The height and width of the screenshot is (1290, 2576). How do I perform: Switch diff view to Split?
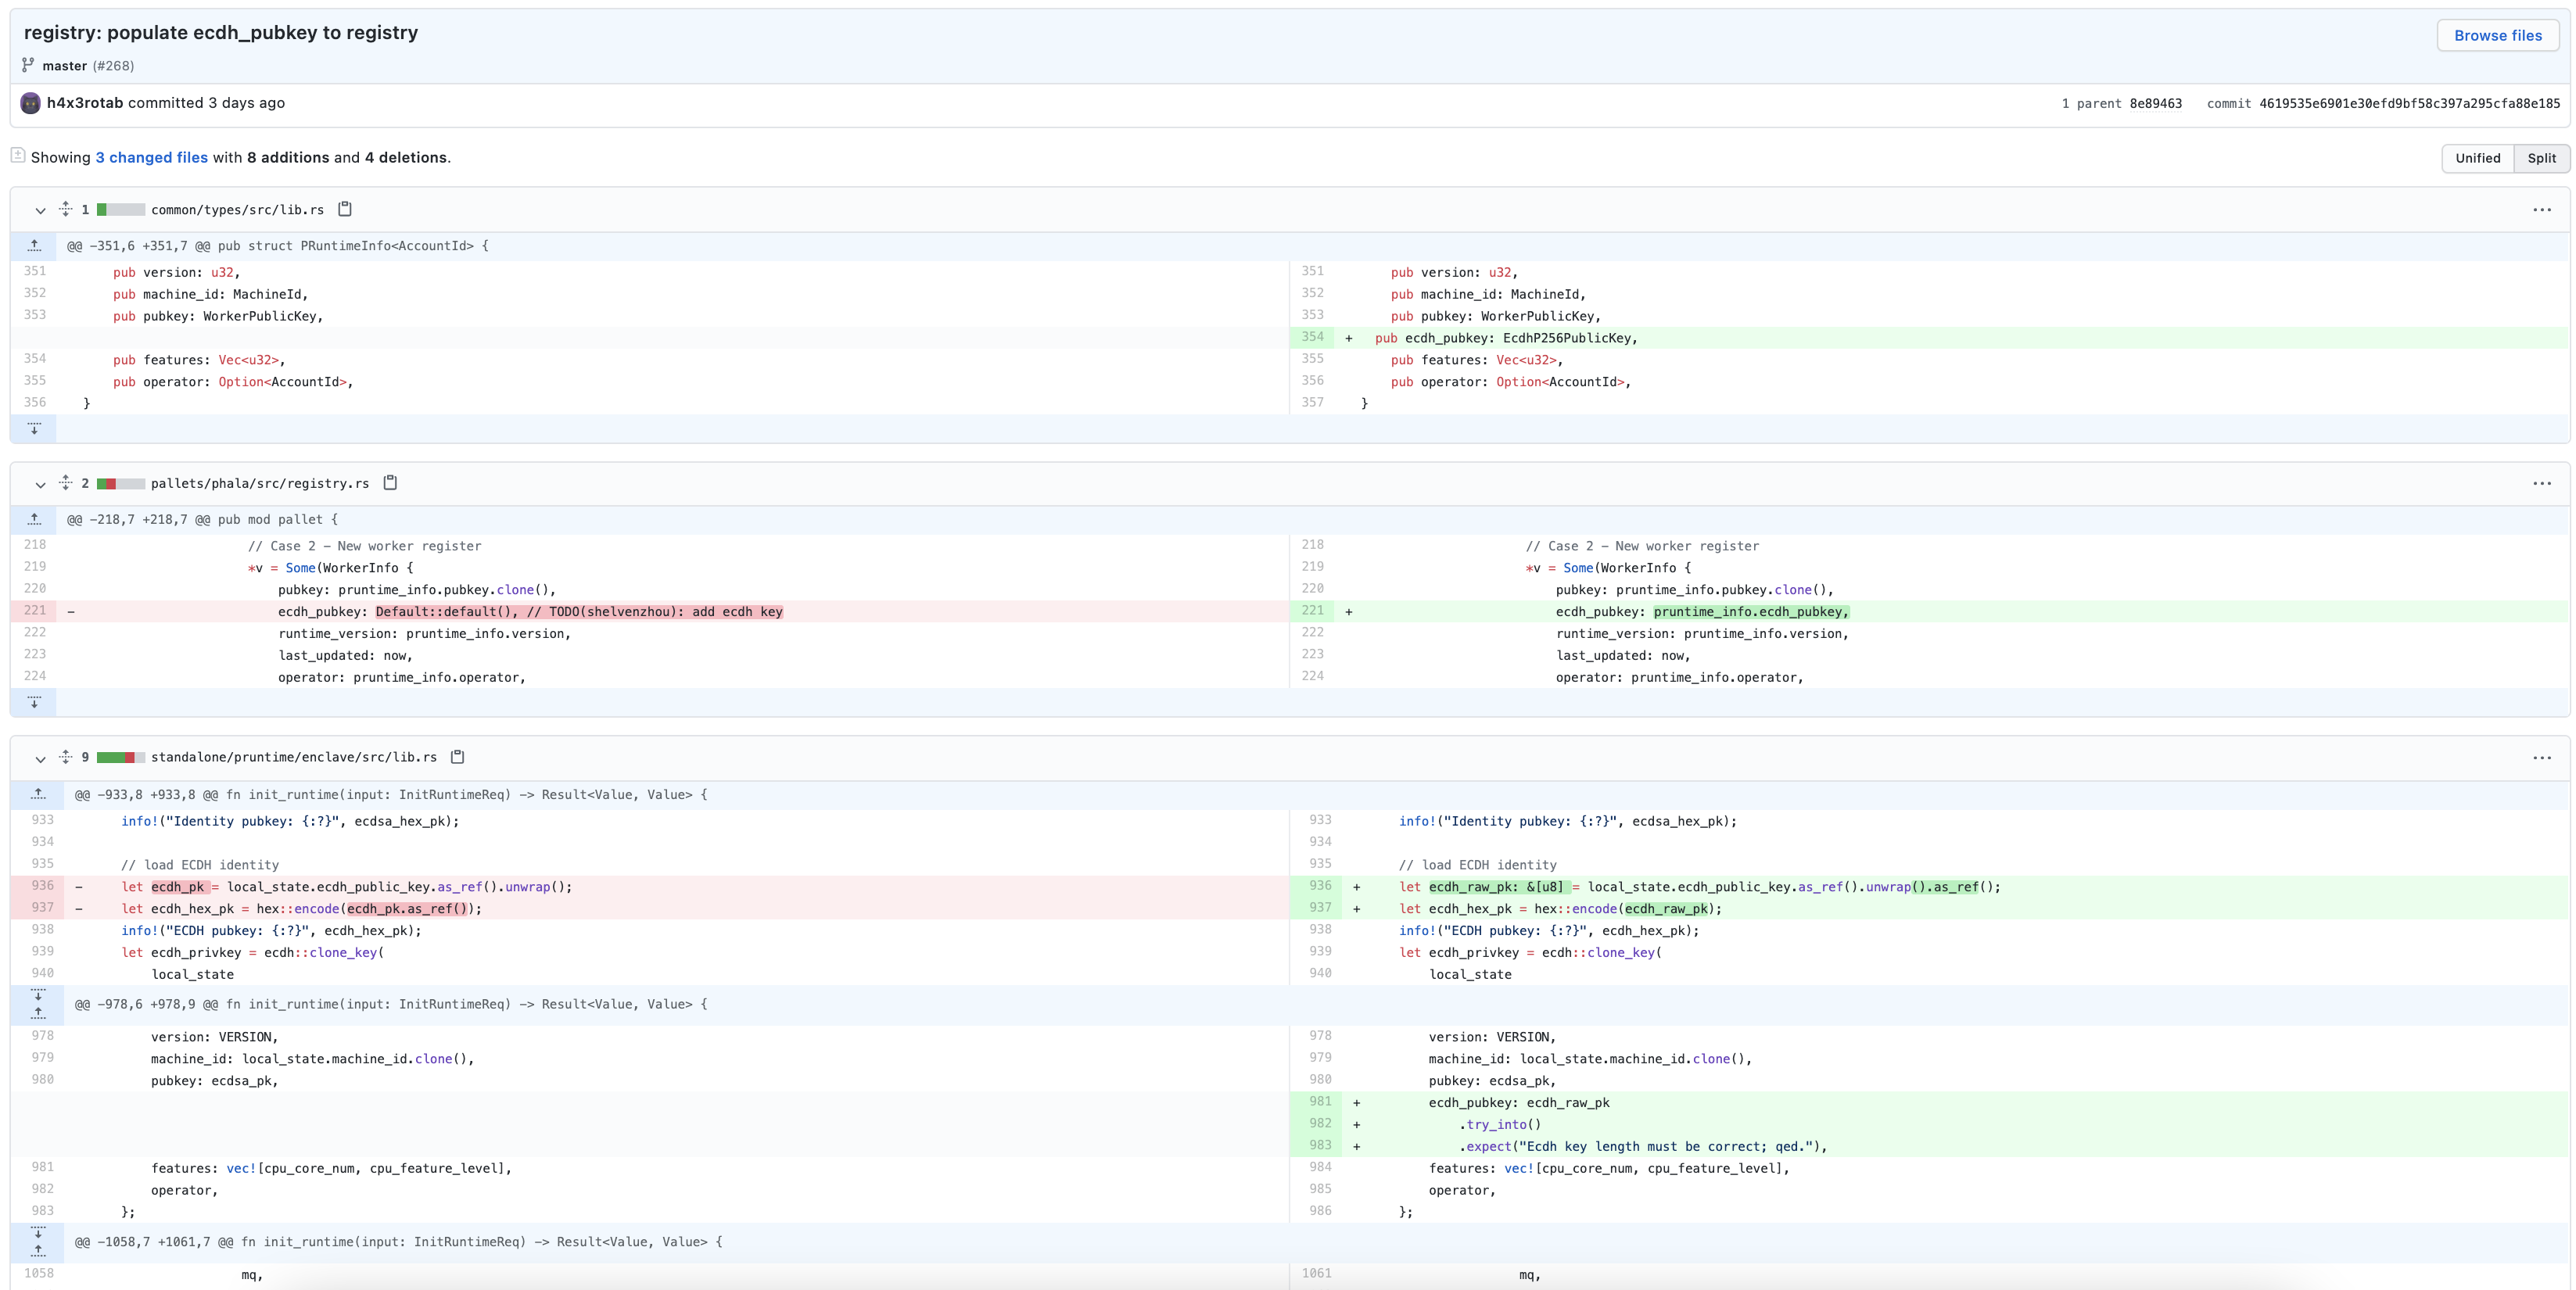(x=2541, y=158)
